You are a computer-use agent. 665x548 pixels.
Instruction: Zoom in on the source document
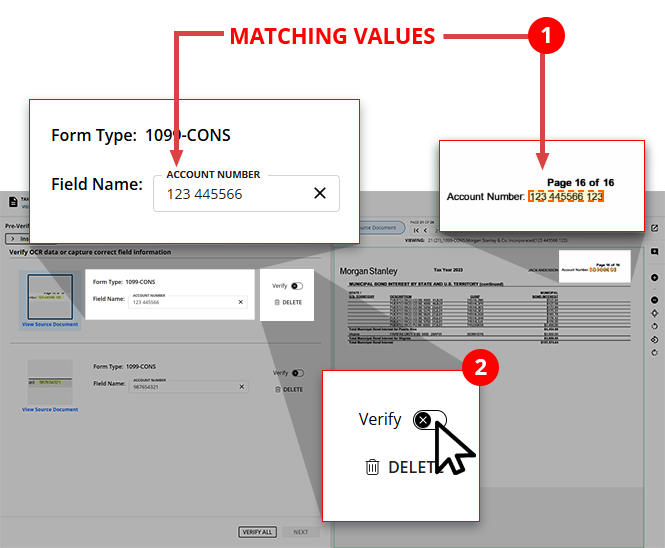[654, 277]
